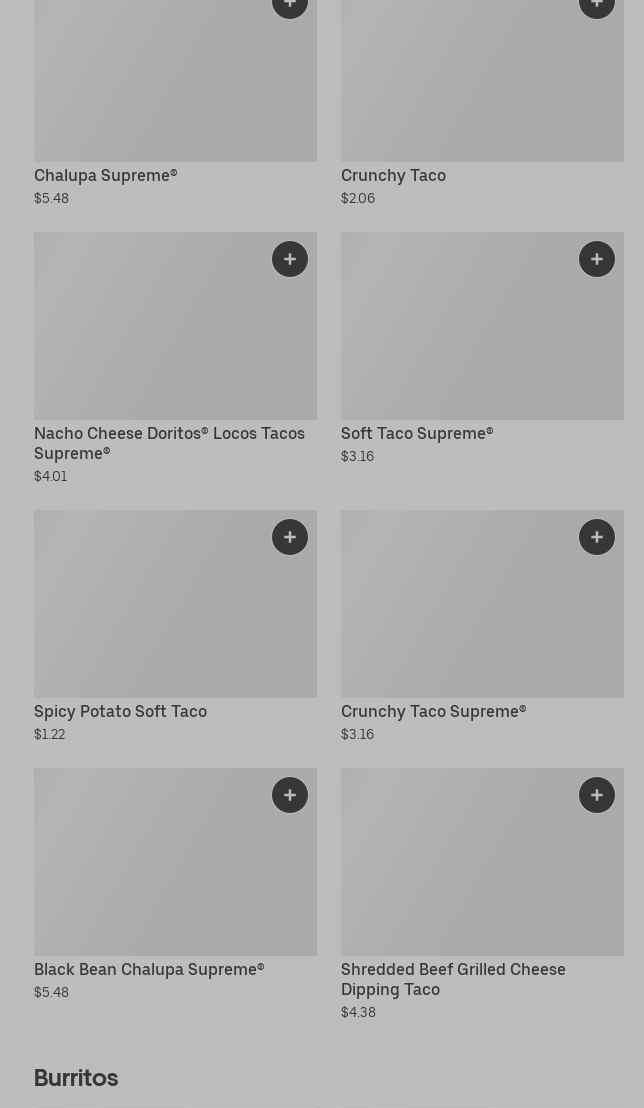Add Crunchy Taco using plus button

(597, 4)
